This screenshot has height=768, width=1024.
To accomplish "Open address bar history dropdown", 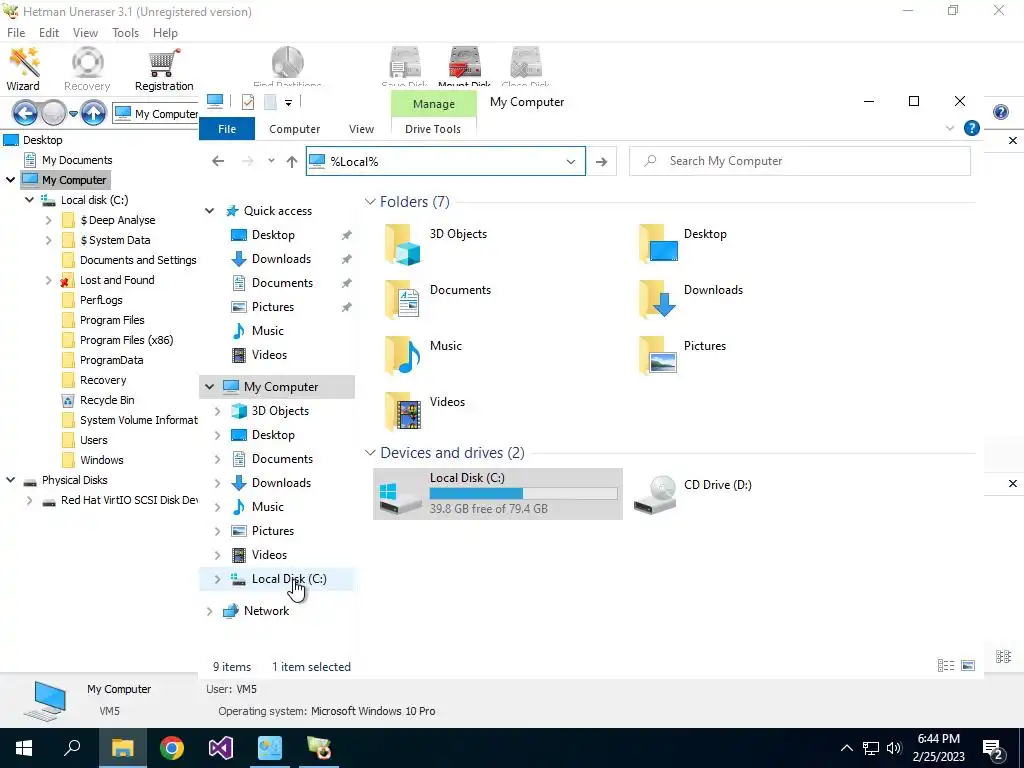I will tap(571, 161).
